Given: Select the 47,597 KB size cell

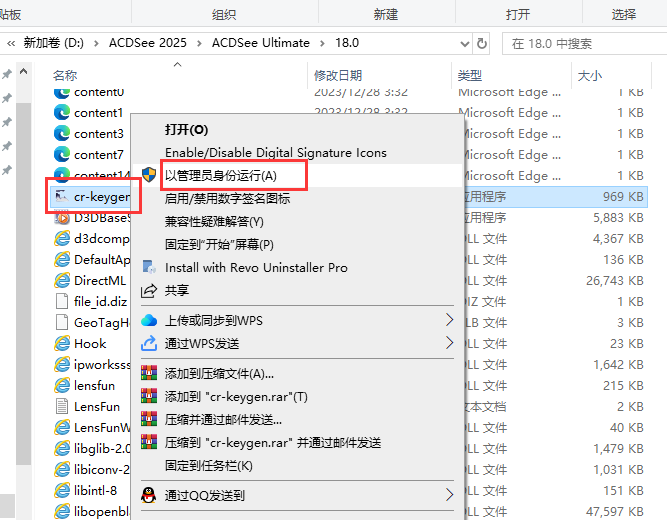Looking at the screenshot, I should (x=615, y=511).
